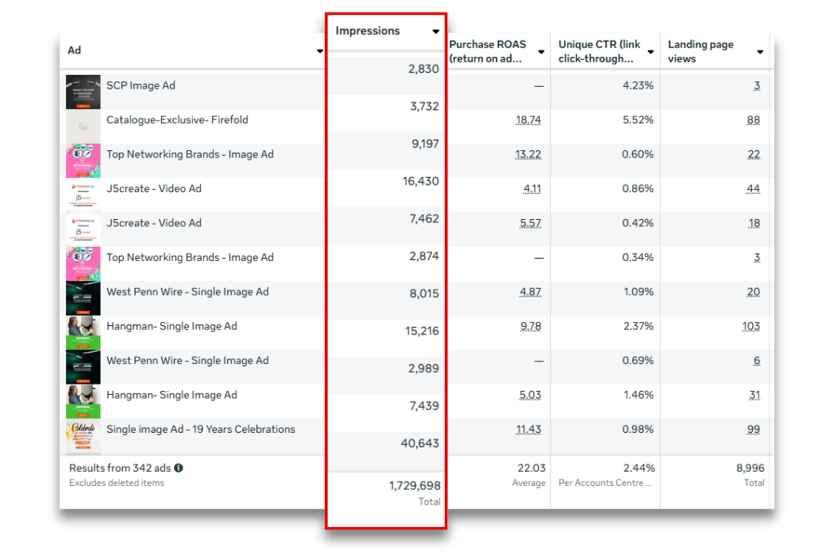Open the Purchase ROAS column dropdown

(x=541, y=52)
